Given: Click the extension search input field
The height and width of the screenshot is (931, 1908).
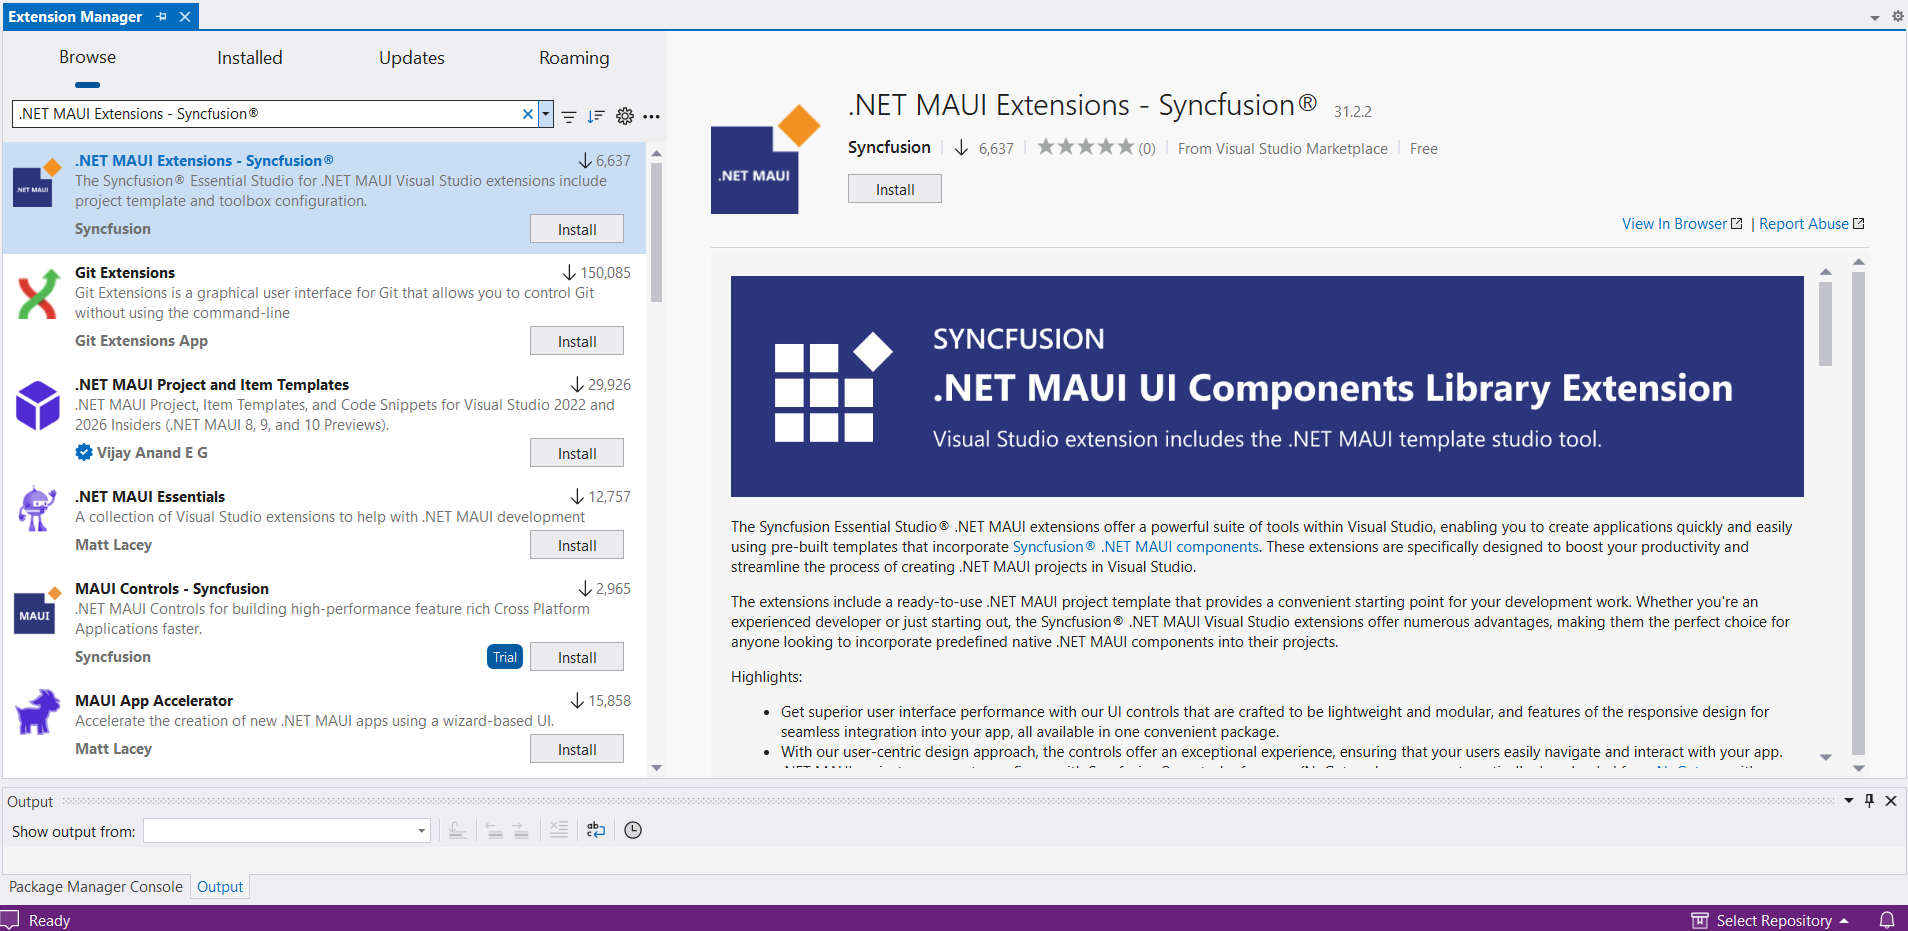Looking at the screenshot, I should [x=267, y=114].
